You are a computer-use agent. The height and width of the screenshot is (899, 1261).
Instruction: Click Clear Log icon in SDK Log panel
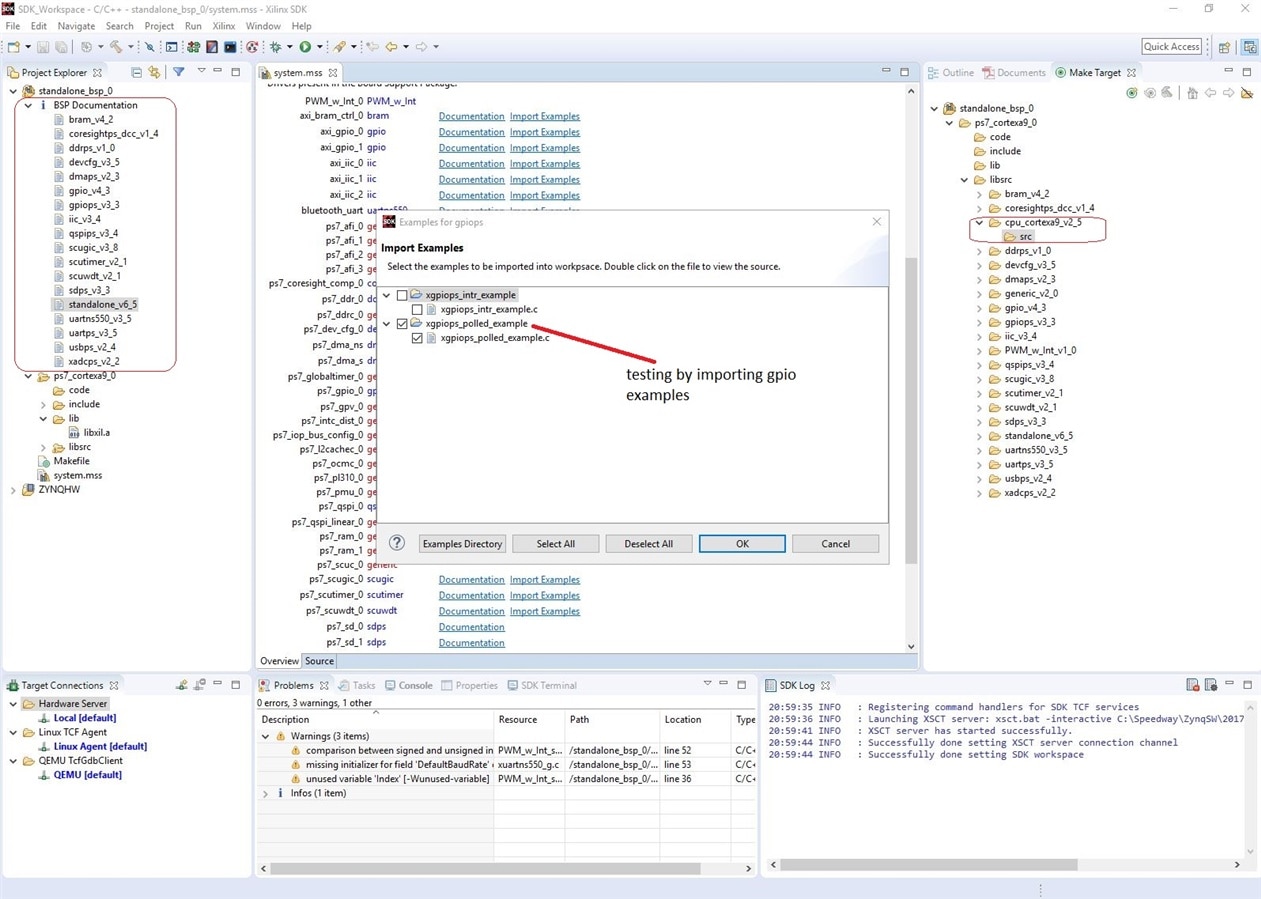click(x=1192, y=685)
